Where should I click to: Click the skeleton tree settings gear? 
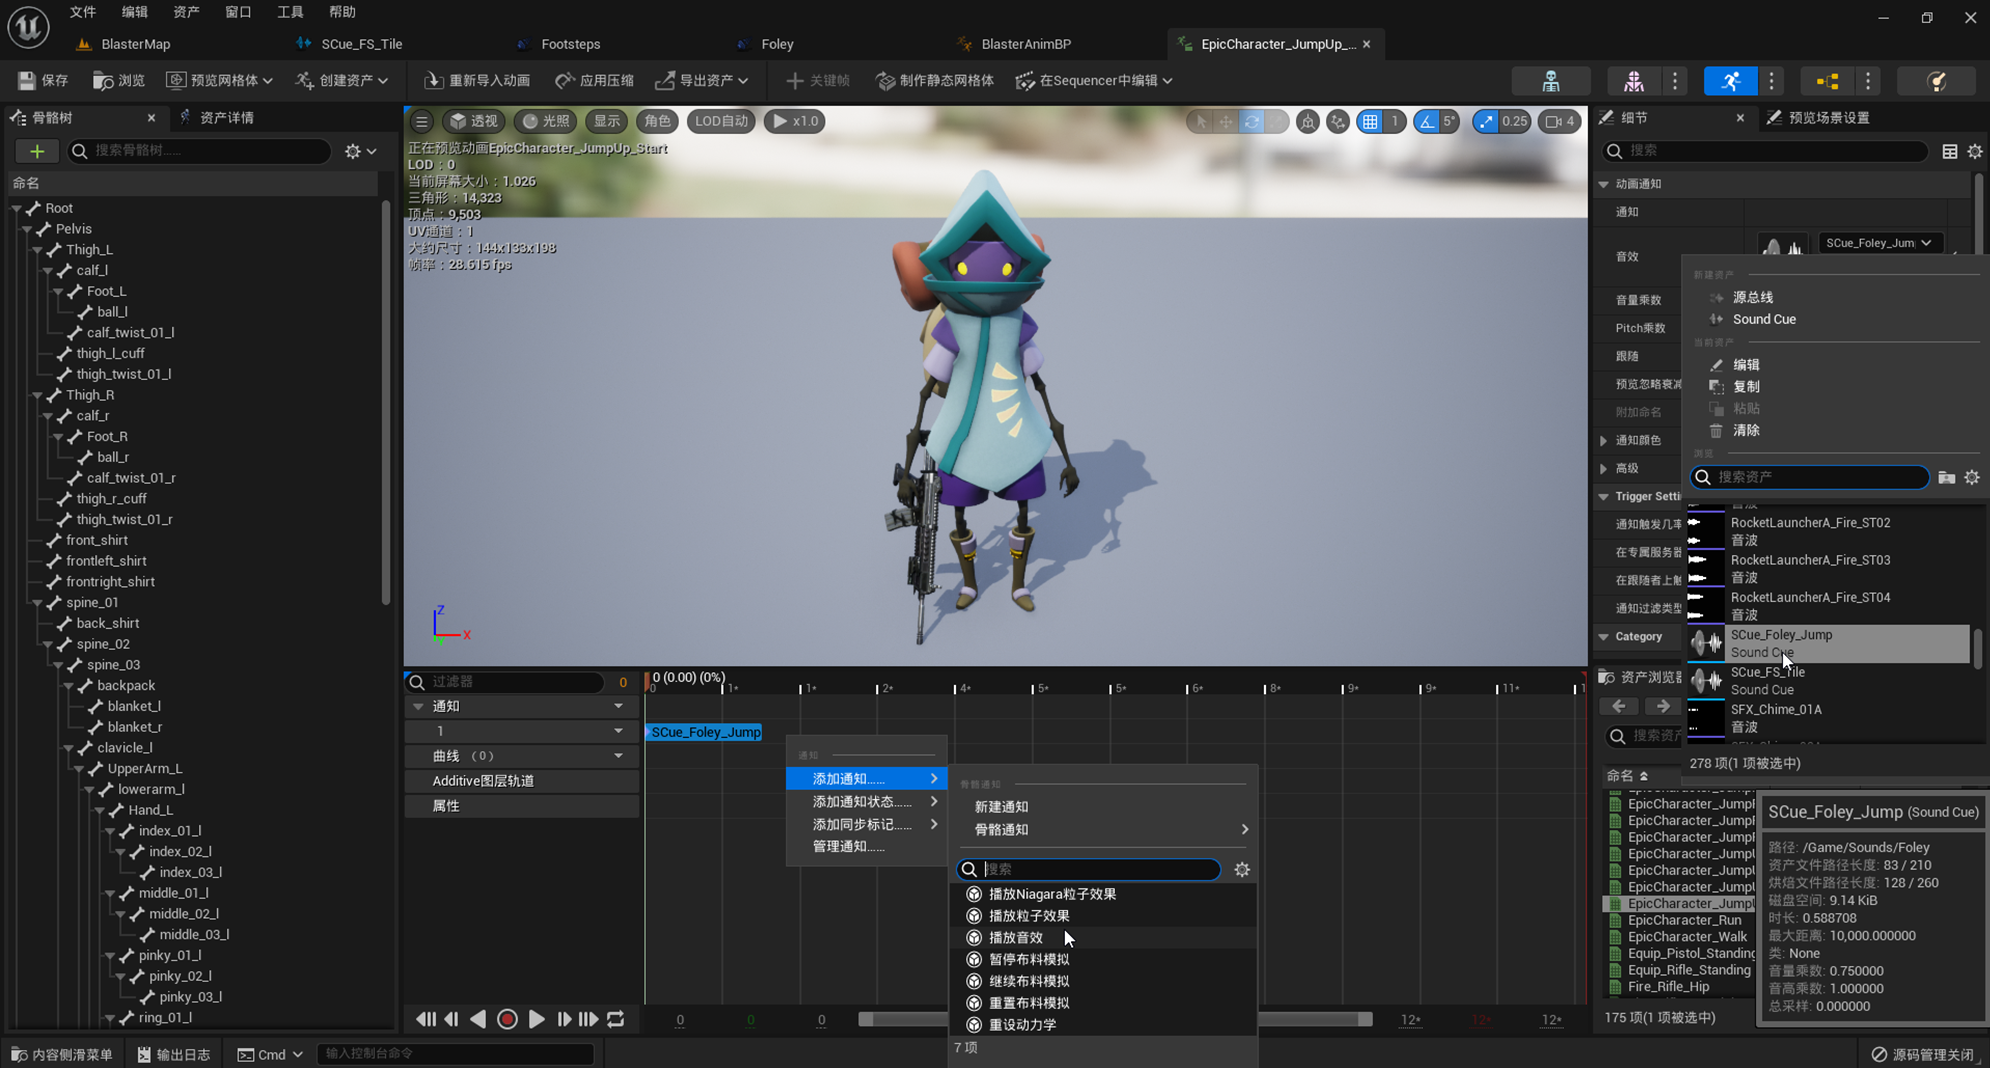[360, 151]
